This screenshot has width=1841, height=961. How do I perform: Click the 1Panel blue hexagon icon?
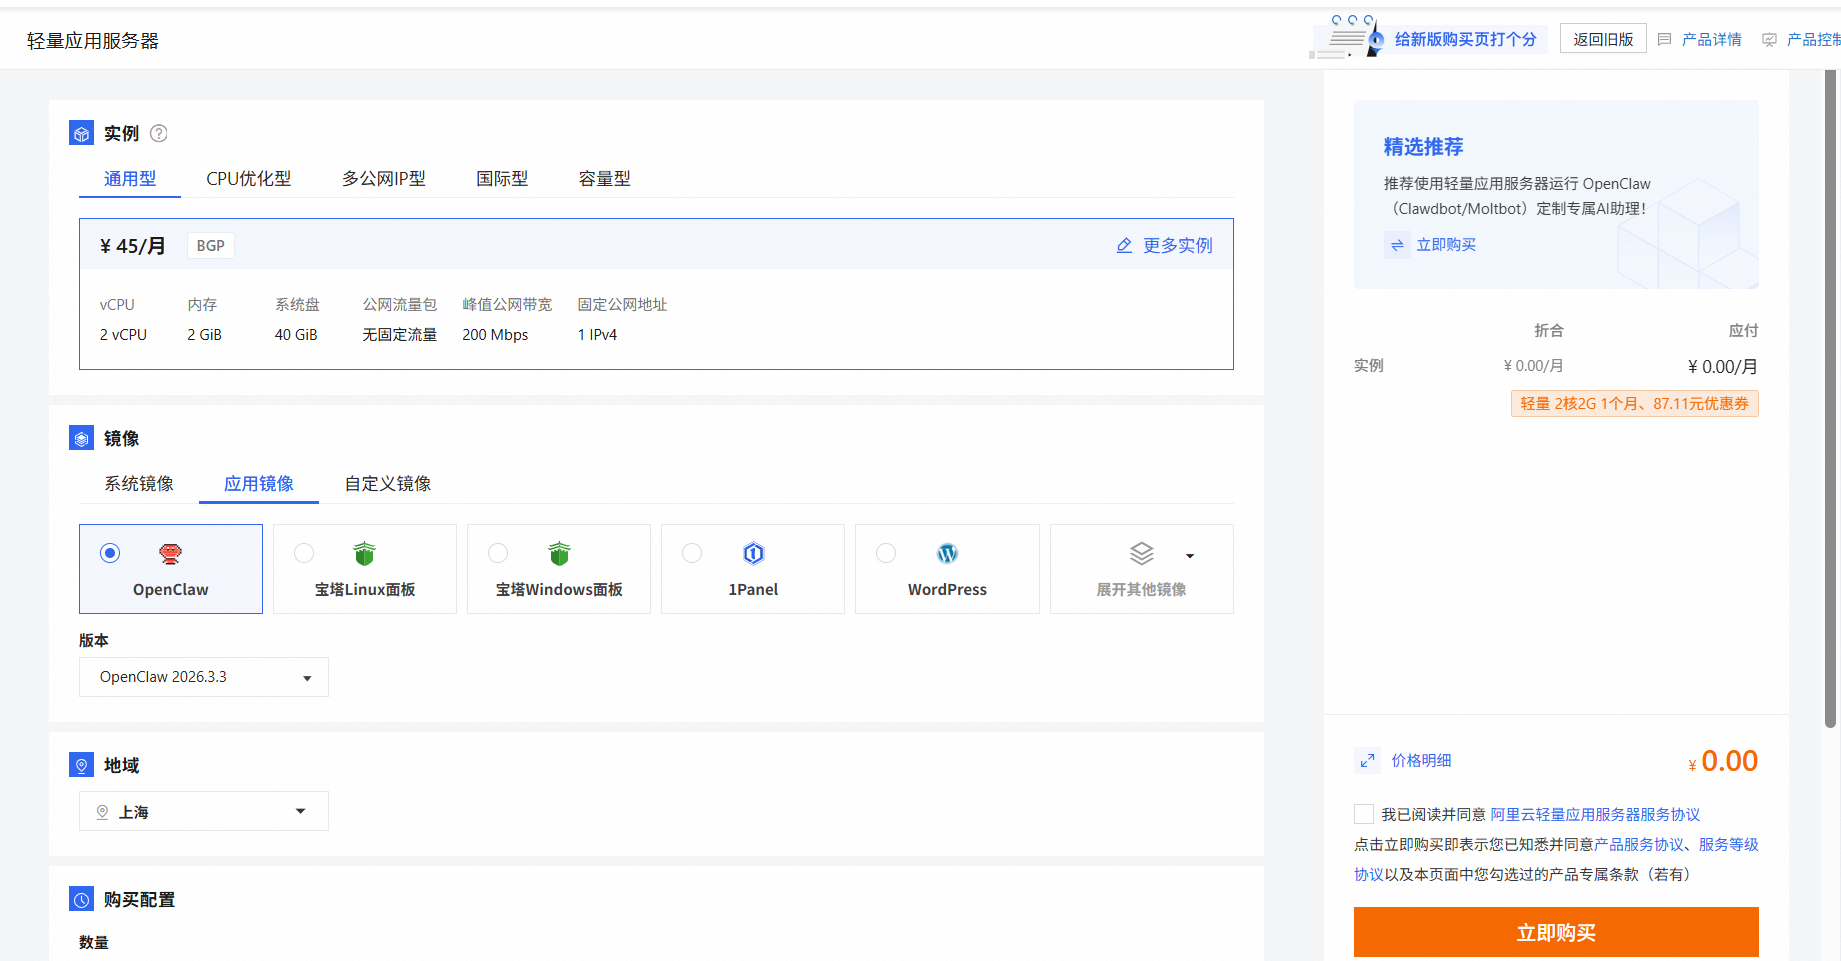tap(753, 554)
